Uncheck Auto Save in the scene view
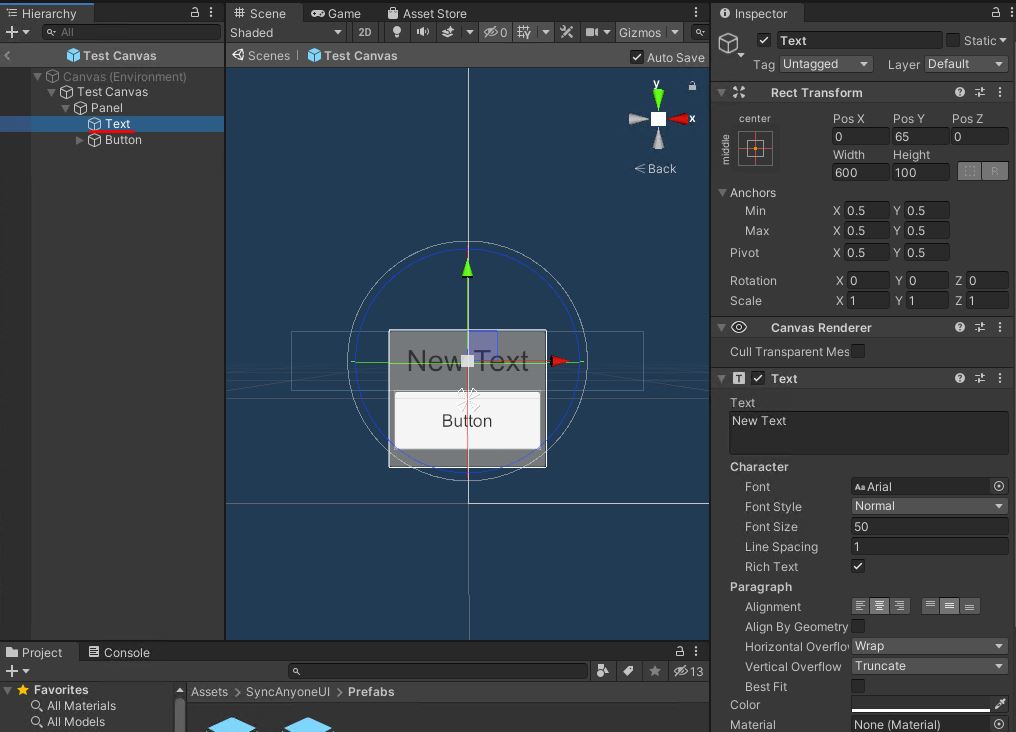The height and width of the screenshot is (732, 1016). coord(637,56)
